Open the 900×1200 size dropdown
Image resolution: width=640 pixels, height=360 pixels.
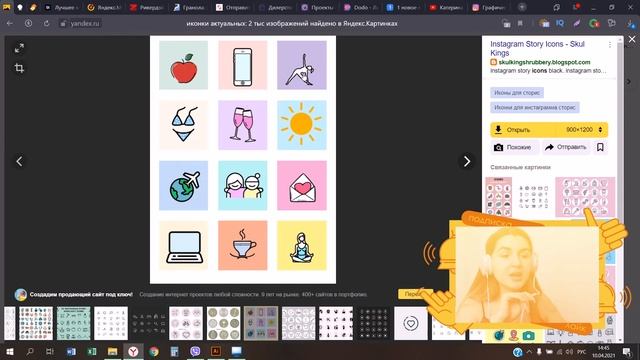[584, 130]
